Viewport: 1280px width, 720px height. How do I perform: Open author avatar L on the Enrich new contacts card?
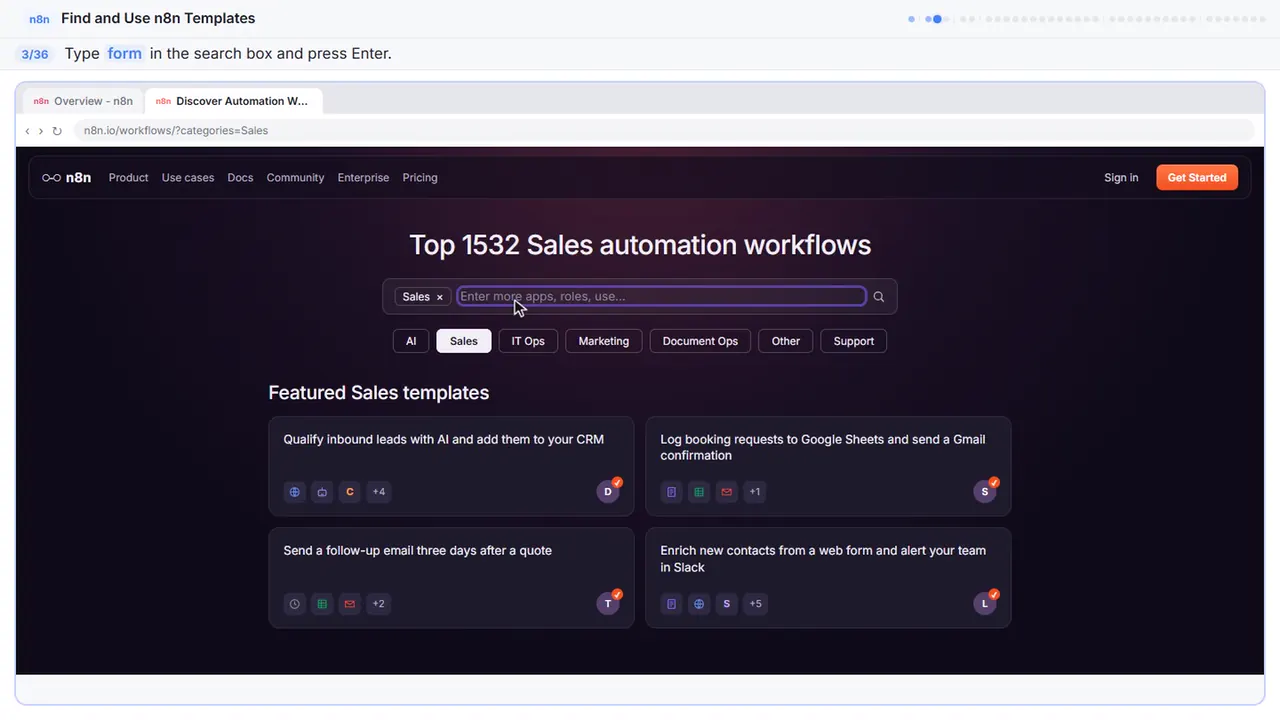[985, 603]
